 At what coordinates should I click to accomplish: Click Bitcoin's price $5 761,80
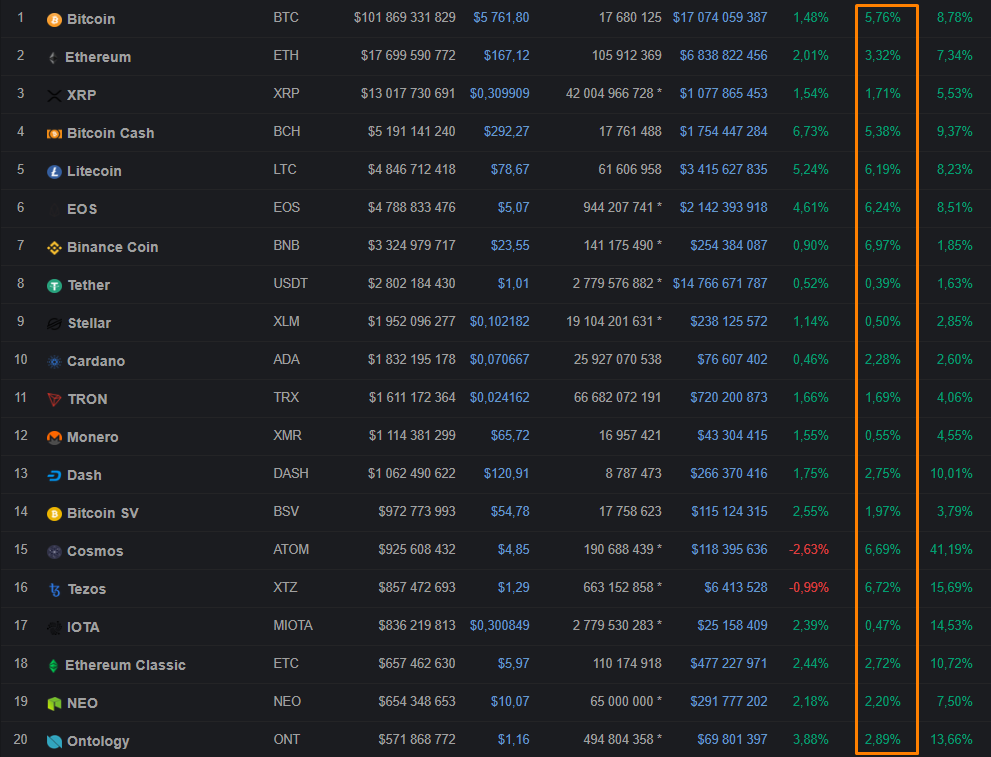pos(501,18)
